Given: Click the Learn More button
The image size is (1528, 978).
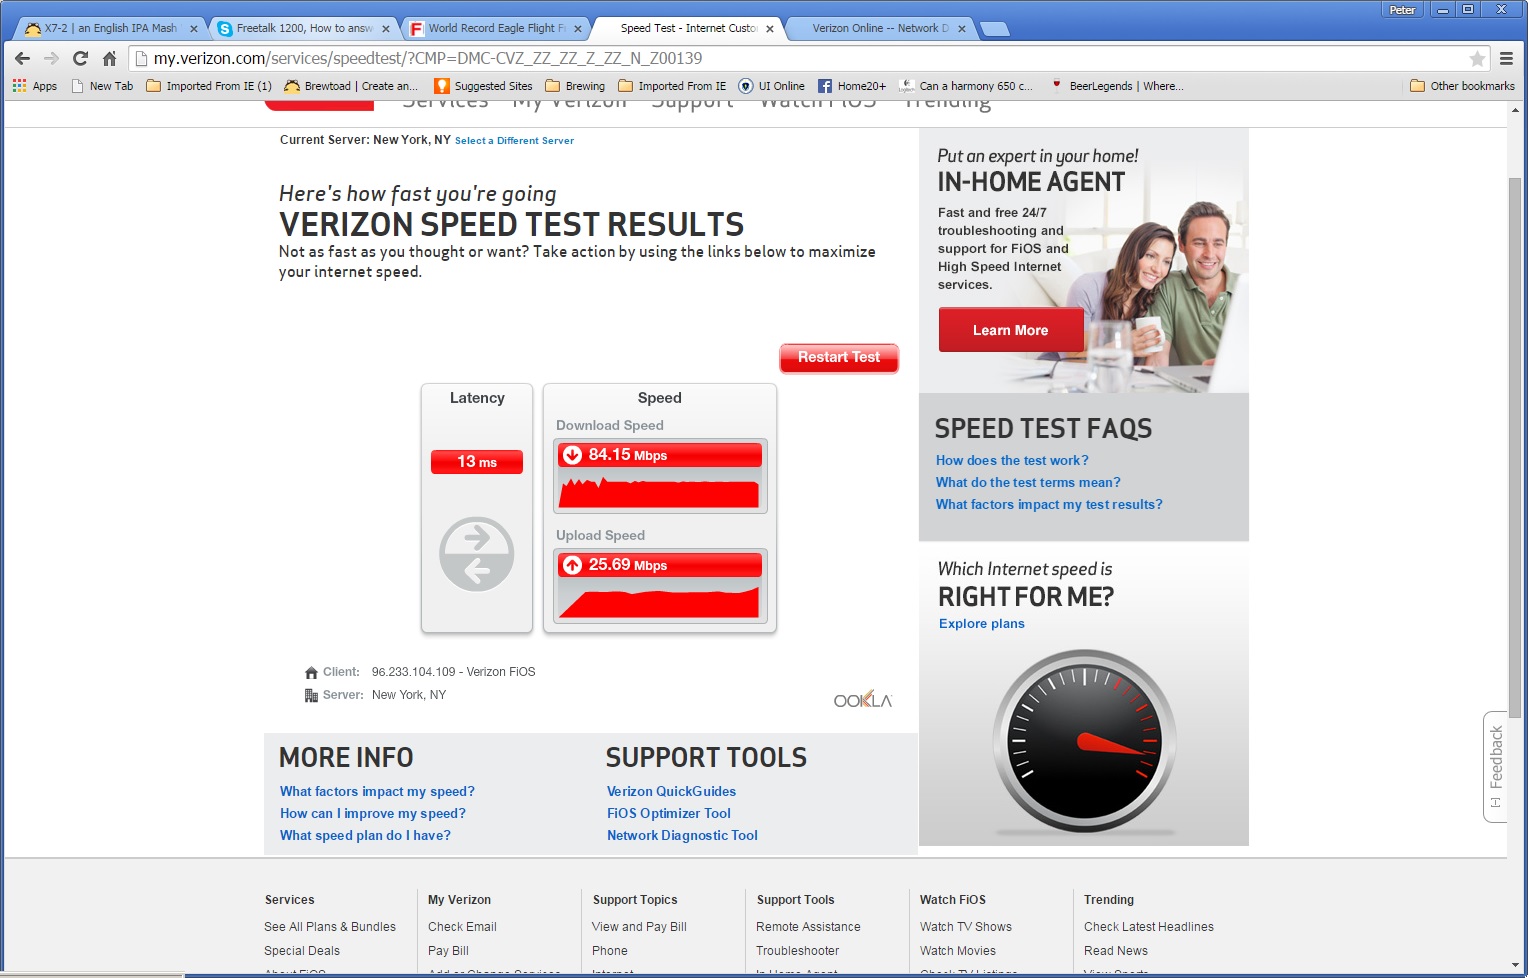Looking at the screenshot, I should click(x=1011, y=330).
